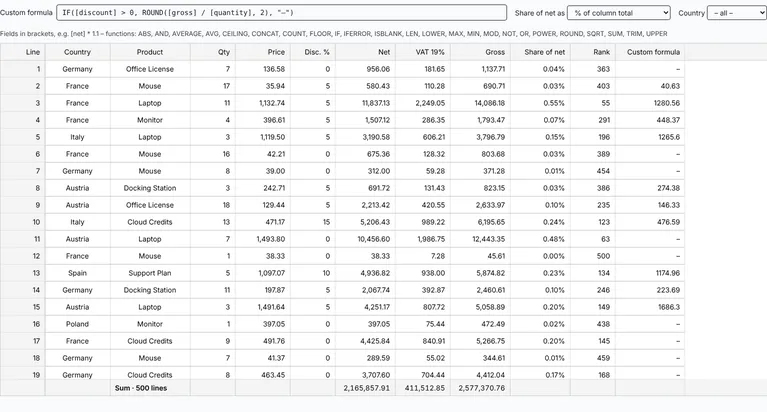767x412 pixels.
Task: Select the custom formula value 274.38
Action: coord(650,188)
